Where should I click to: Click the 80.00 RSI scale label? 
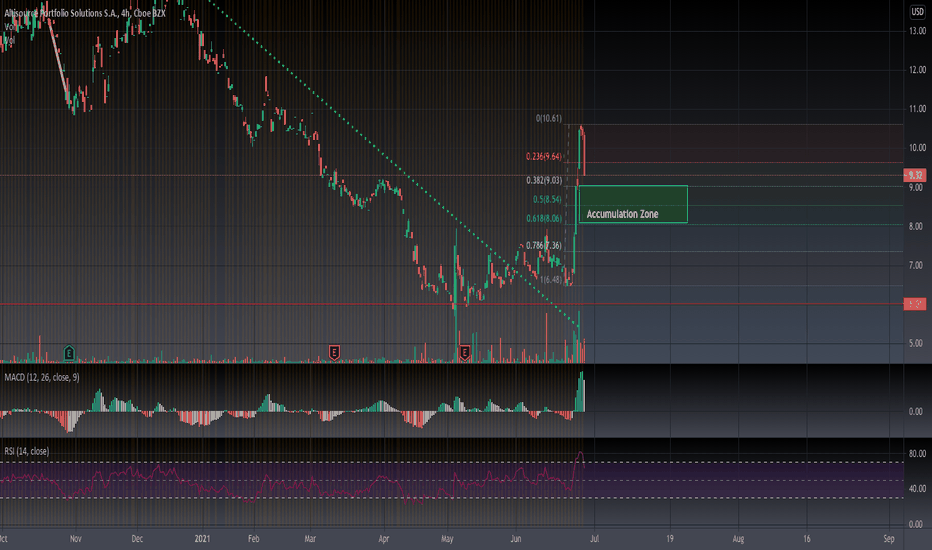coord(917,454)
